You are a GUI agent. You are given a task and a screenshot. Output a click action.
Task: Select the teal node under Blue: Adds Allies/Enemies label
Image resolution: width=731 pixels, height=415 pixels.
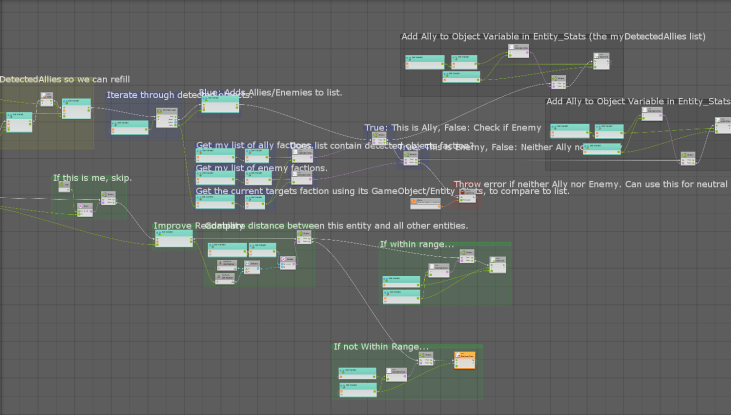tap(220, 104)
